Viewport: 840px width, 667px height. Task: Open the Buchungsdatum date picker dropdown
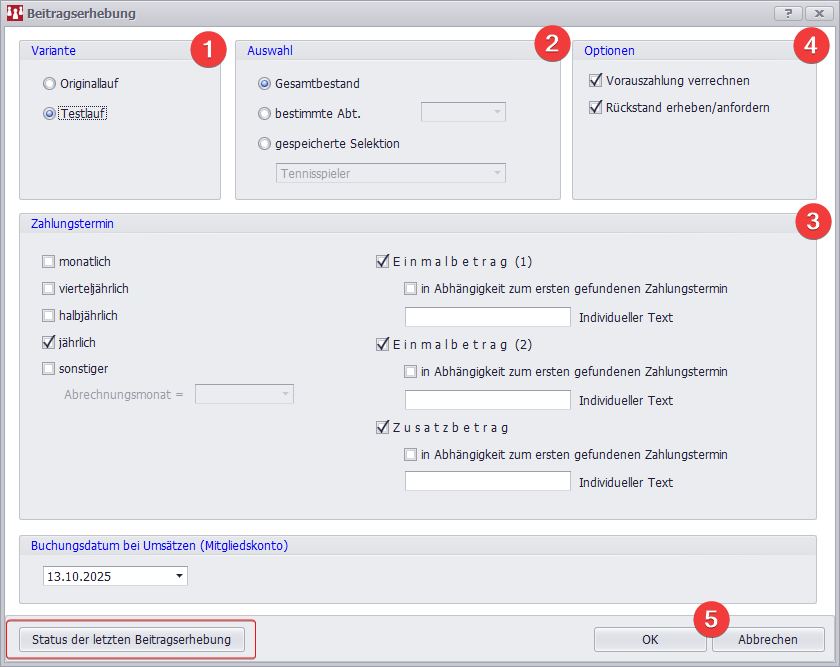179,576
